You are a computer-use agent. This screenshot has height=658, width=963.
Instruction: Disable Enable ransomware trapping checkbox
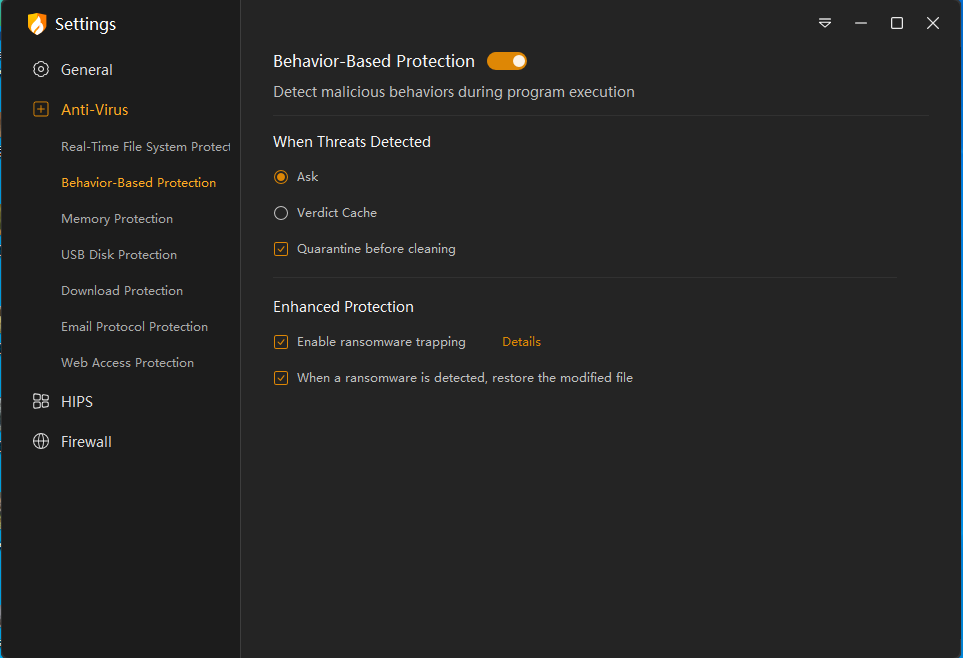[281, 342]
